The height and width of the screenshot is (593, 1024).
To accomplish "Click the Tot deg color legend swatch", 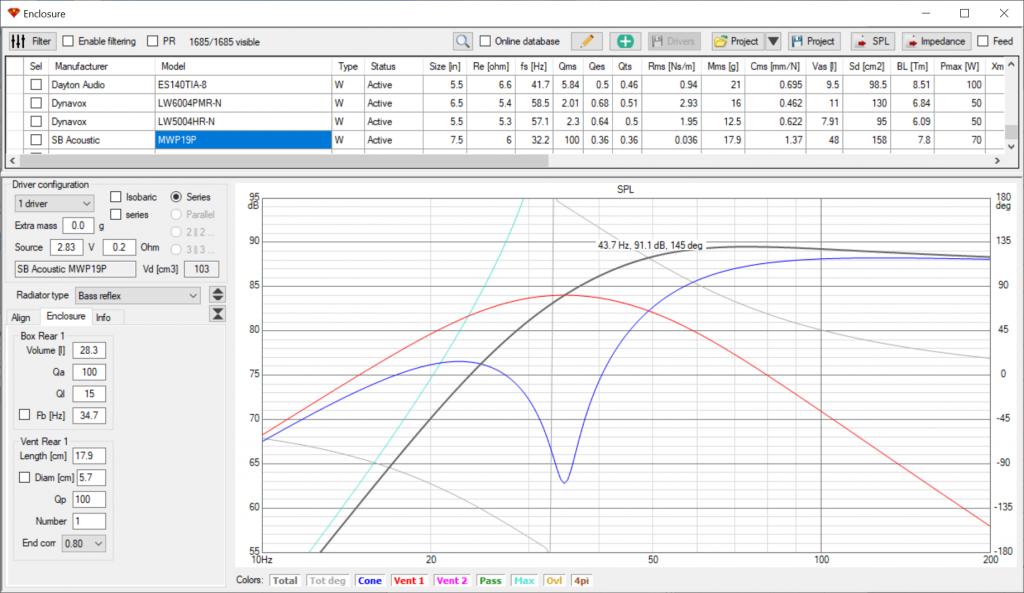I will click(x=327, y=581).
